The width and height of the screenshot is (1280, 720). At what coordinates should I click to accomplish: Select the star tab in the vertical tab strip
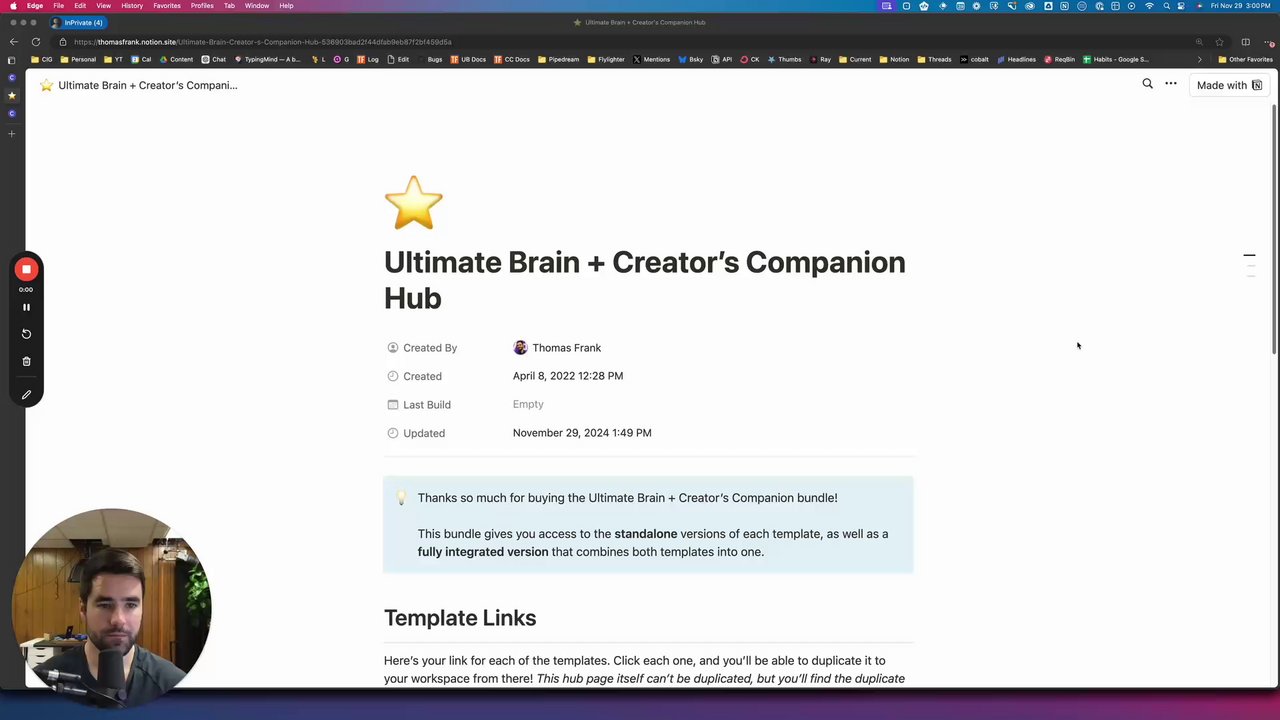(12, 95)
